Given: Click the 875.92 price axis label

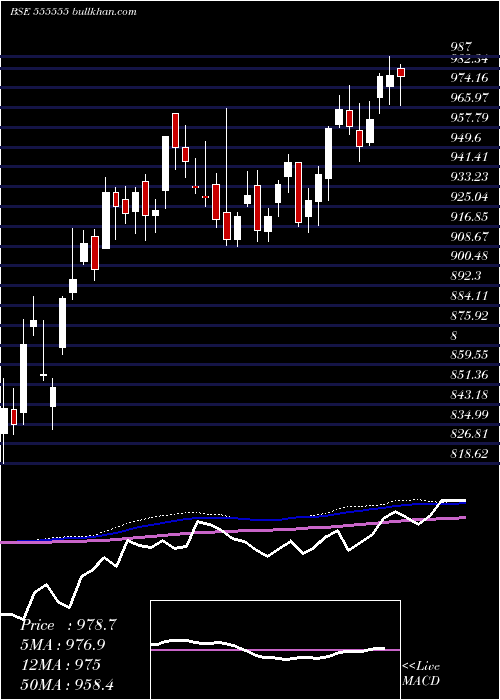Looking at the screenshot, I should pyautogui.click(x=469, y=316).
